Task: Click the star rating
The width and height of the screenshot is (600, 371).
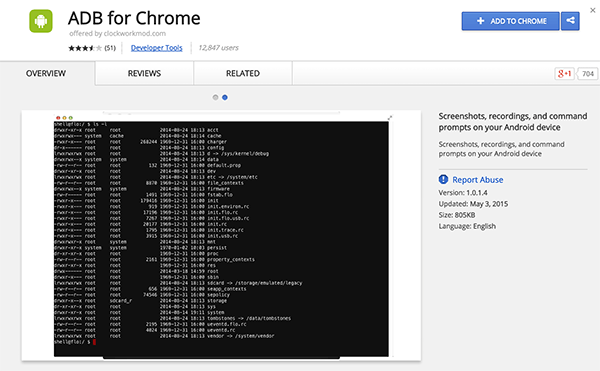Action: 85,48
